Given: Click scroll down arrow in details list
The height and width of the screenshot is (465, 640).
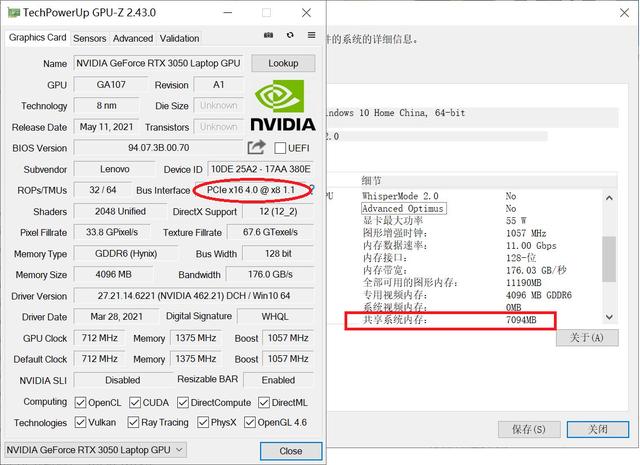Looking at the screenshot, I should click(609, 317).
